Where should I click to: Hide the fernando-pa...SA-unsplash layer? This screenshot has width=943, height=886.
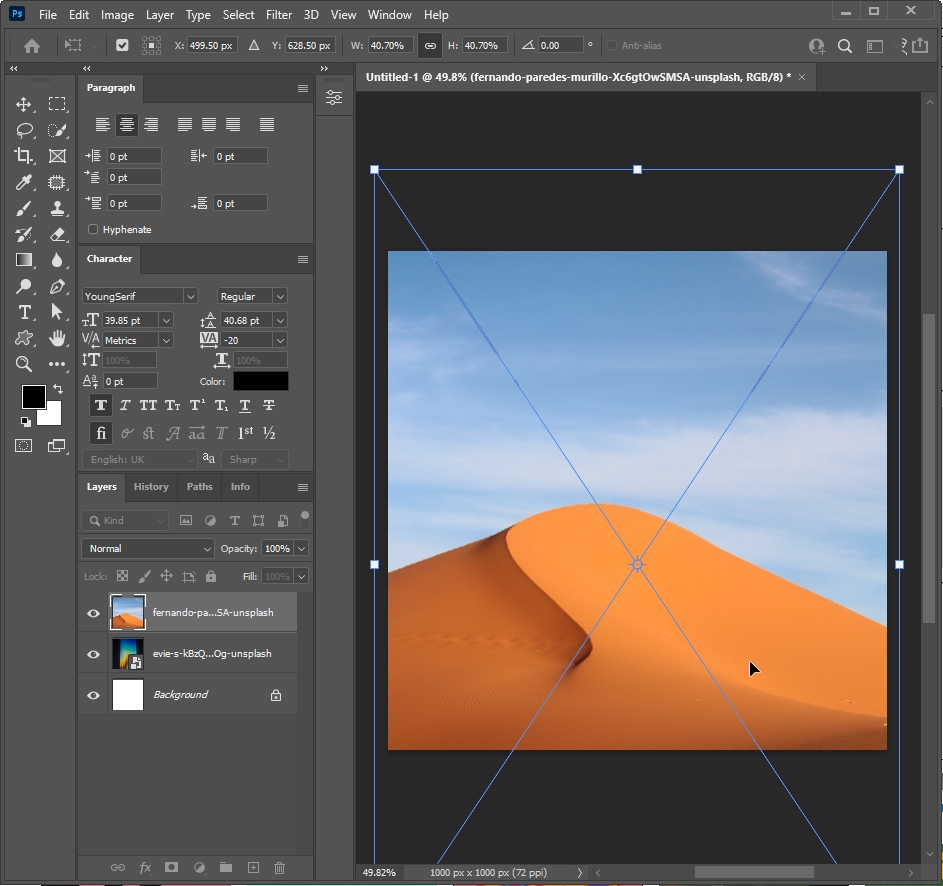click(93, 613)
